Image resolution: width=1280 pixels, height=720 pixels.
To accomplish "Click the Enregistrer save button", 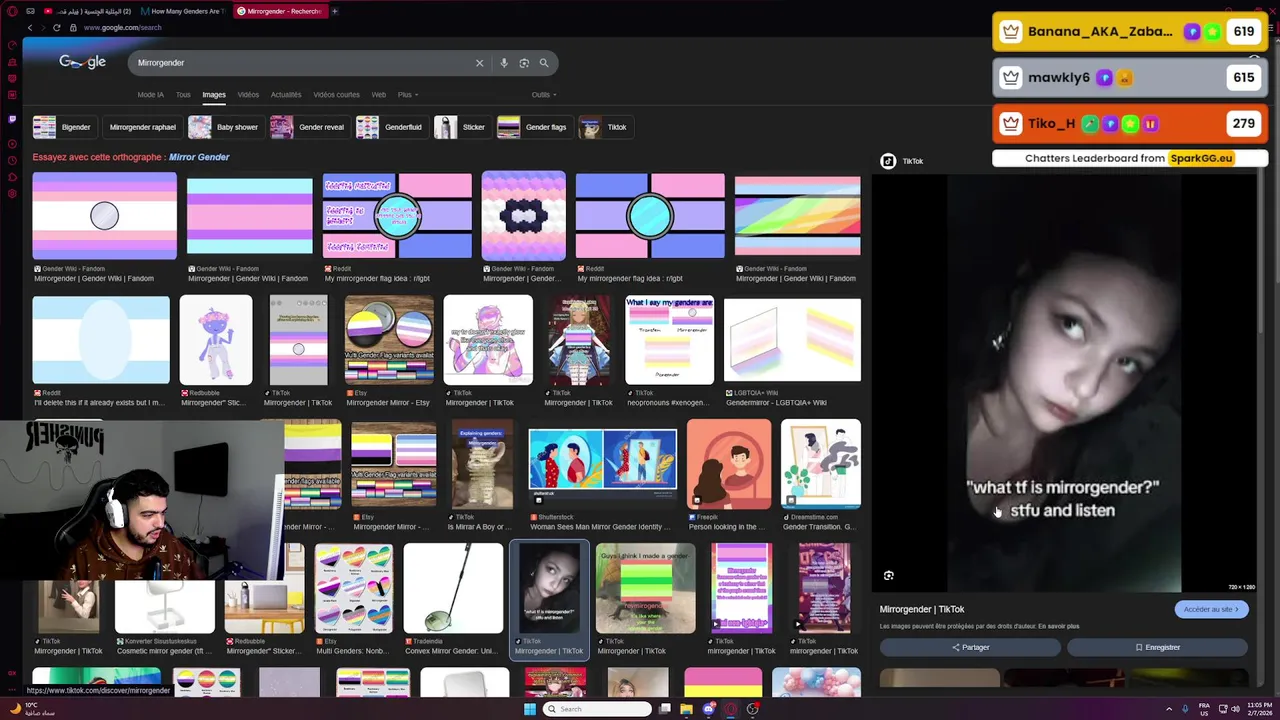I will click(1157, 647).
